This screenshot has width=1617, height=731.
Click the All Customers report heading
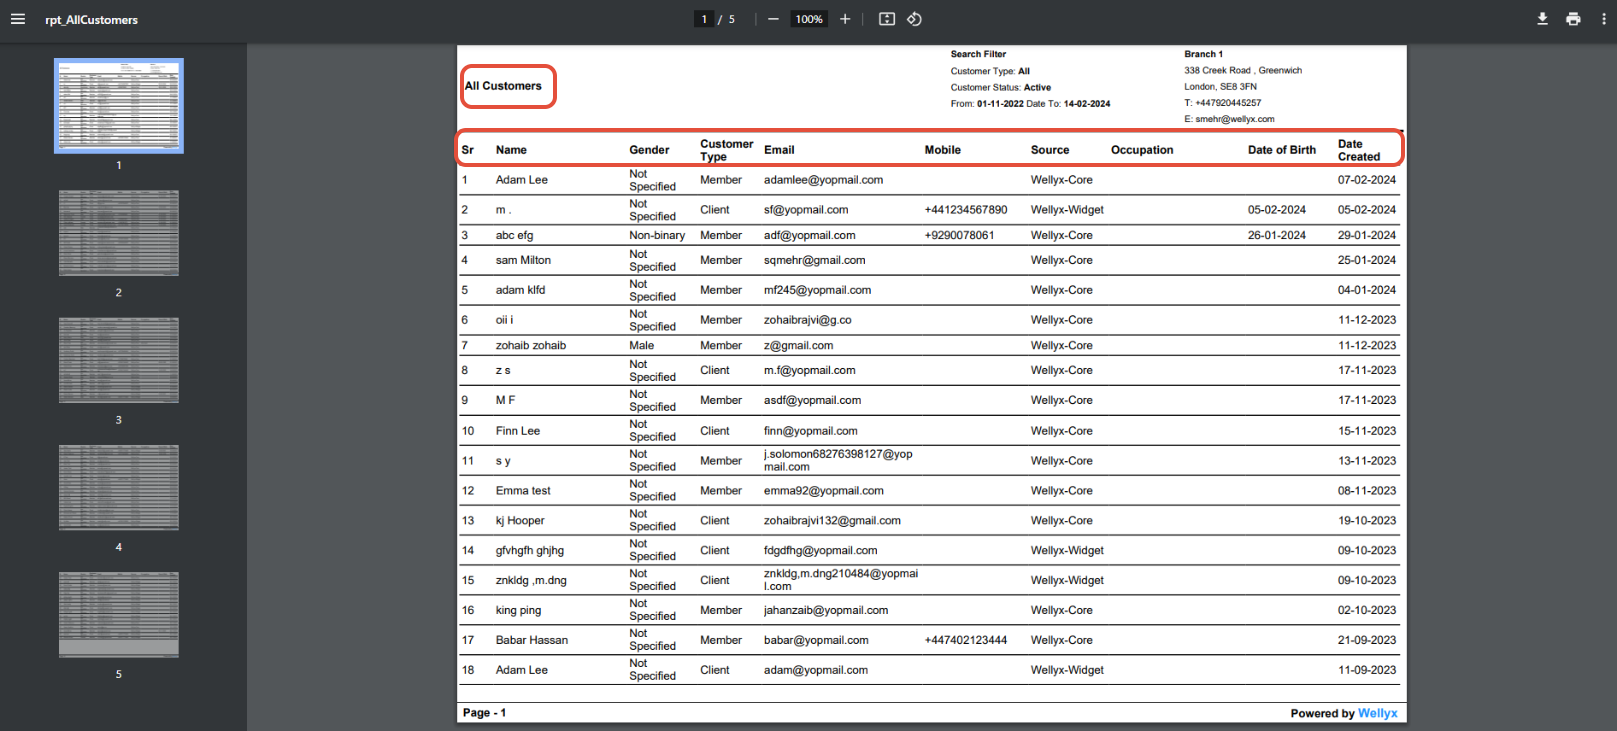click(503, 86)
